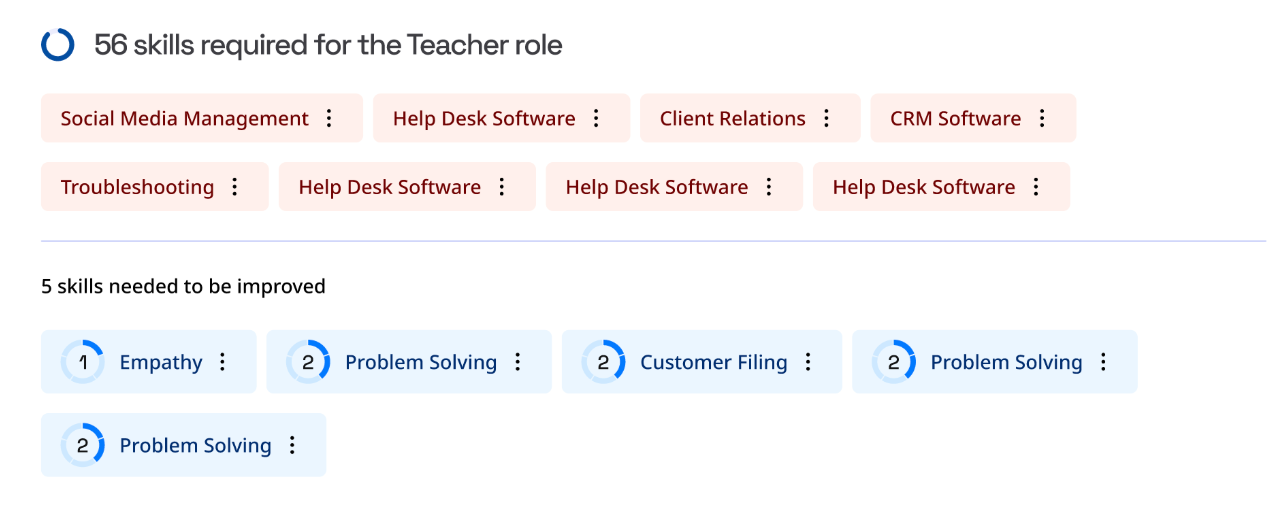Image resolution: width=1288 pixels, height=526 pixels.
Task: Click the "5 skills needed to be improved" label
Action: point(183,287)
